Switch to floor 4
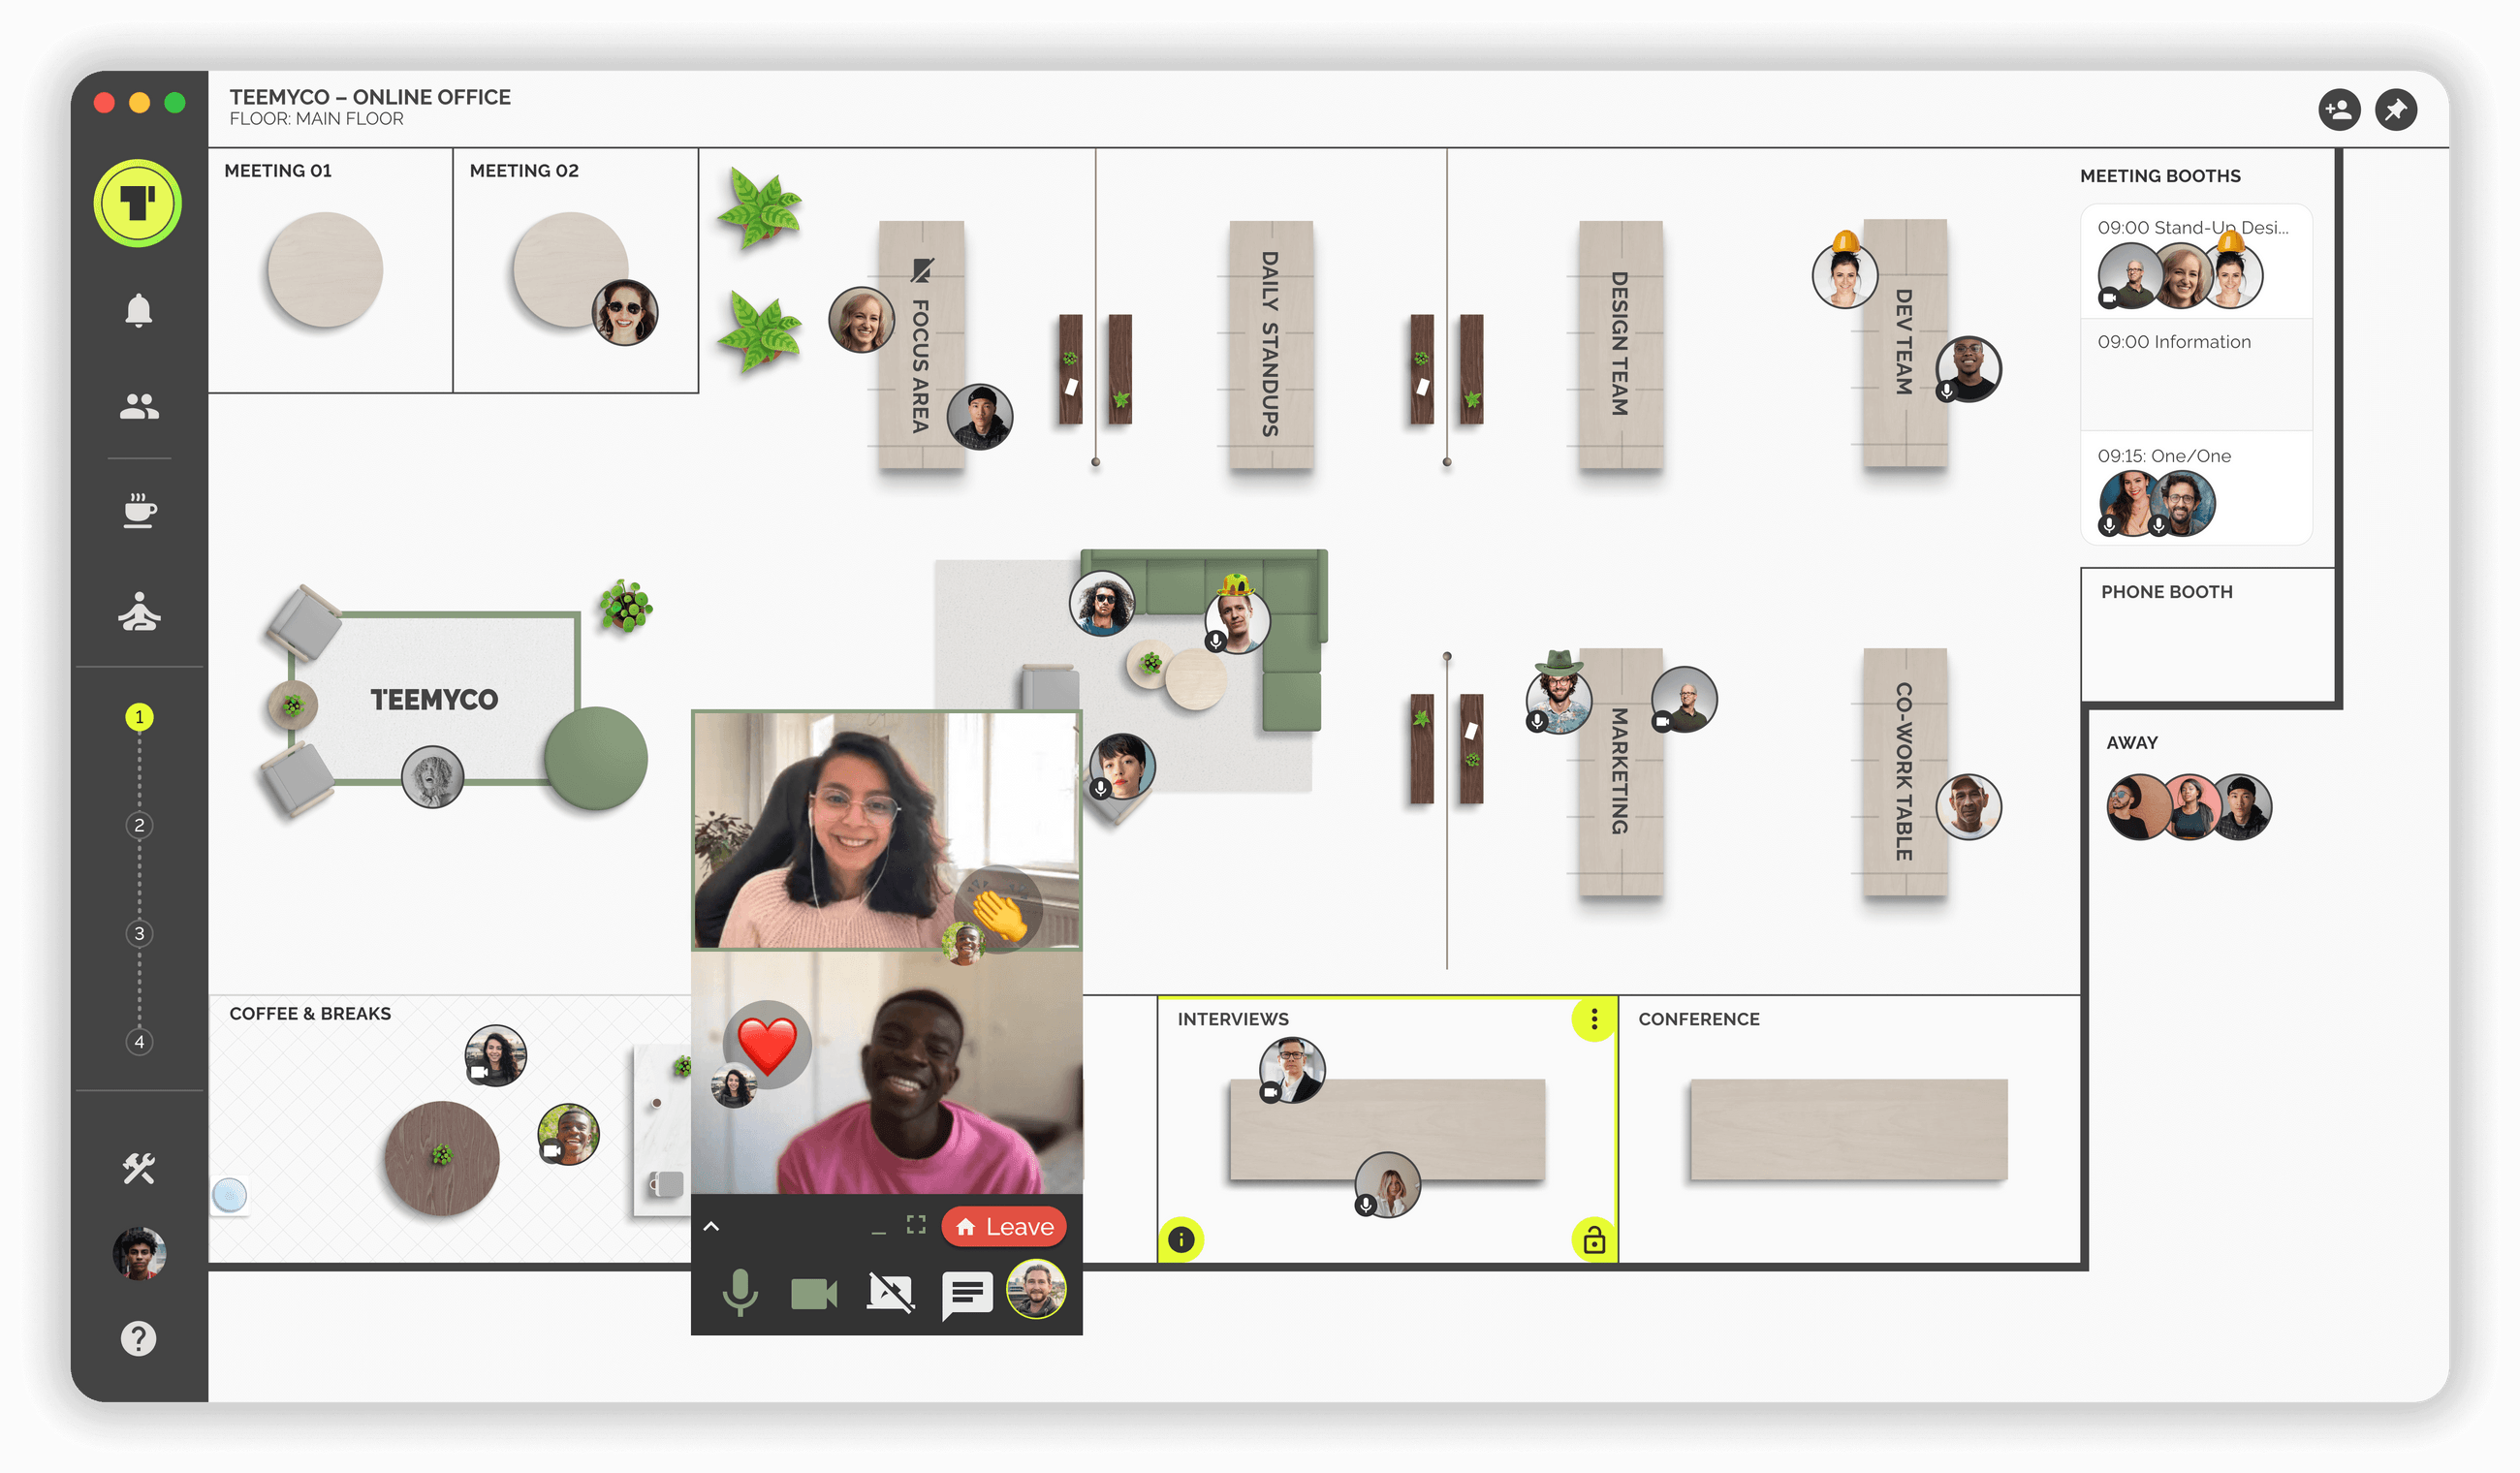2520x1473 pixels. (x=139, y=1041)
